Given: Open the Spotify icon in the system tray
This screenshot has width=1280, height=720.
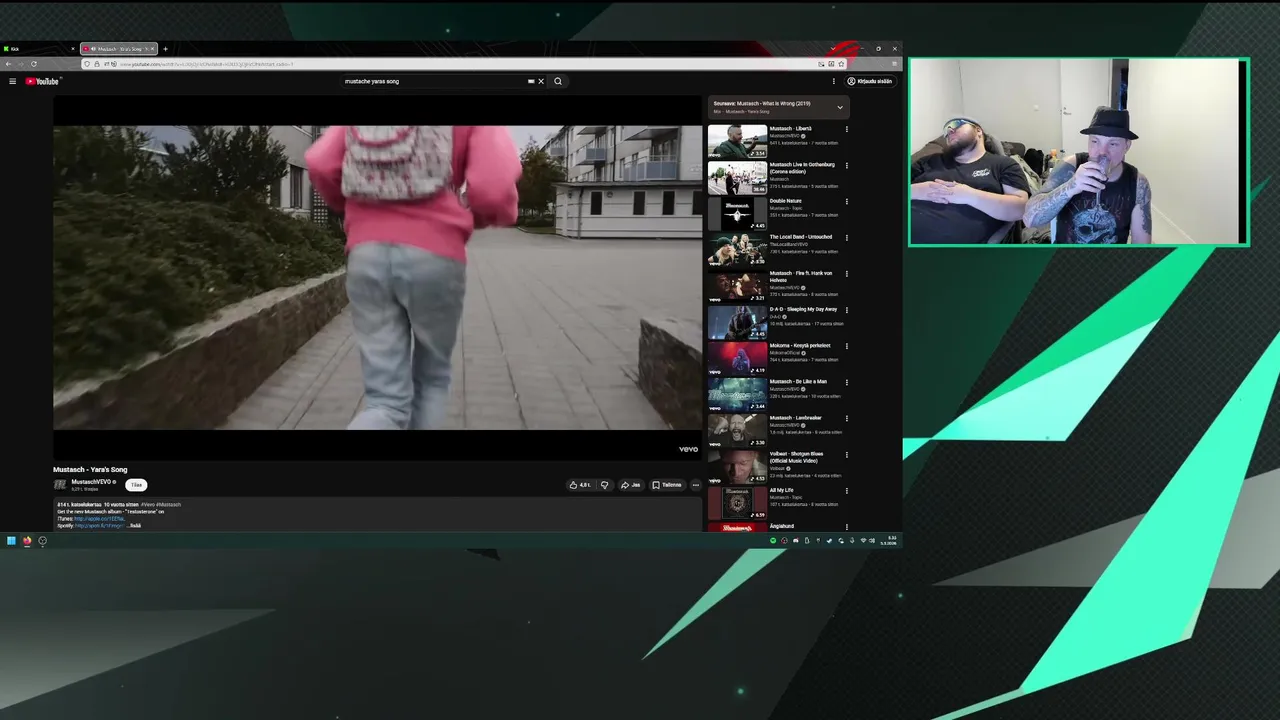Looking at the screenshot, I should pos(773,541).
